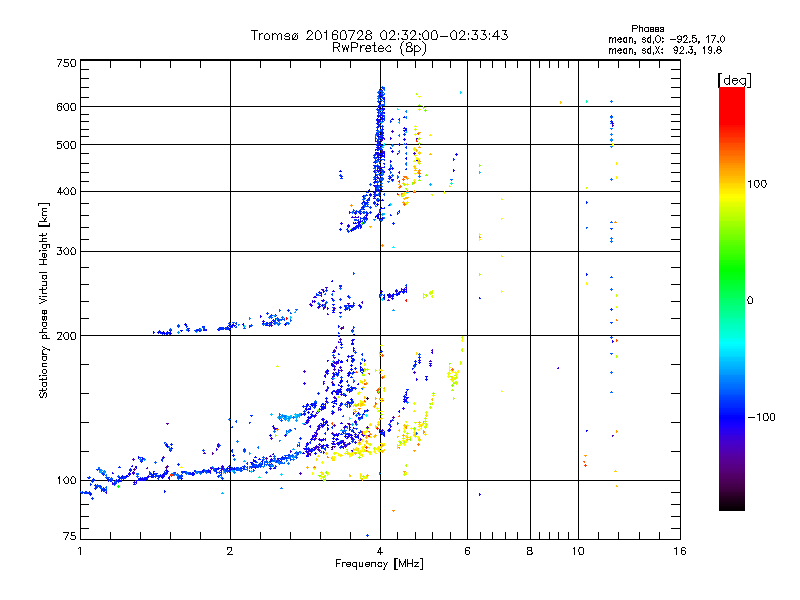Image resolution: width=800 pixels, height=600 pixels.
Task: Click the '100' colorbar tick label
Action: [x=757, y=184]
